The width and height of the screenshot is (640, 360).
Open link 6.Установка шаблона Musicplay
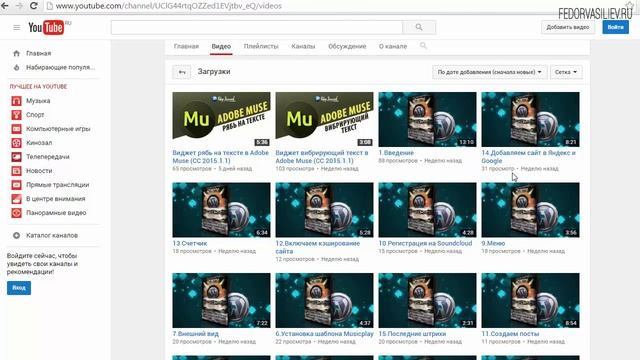click(x=324, y=334)
